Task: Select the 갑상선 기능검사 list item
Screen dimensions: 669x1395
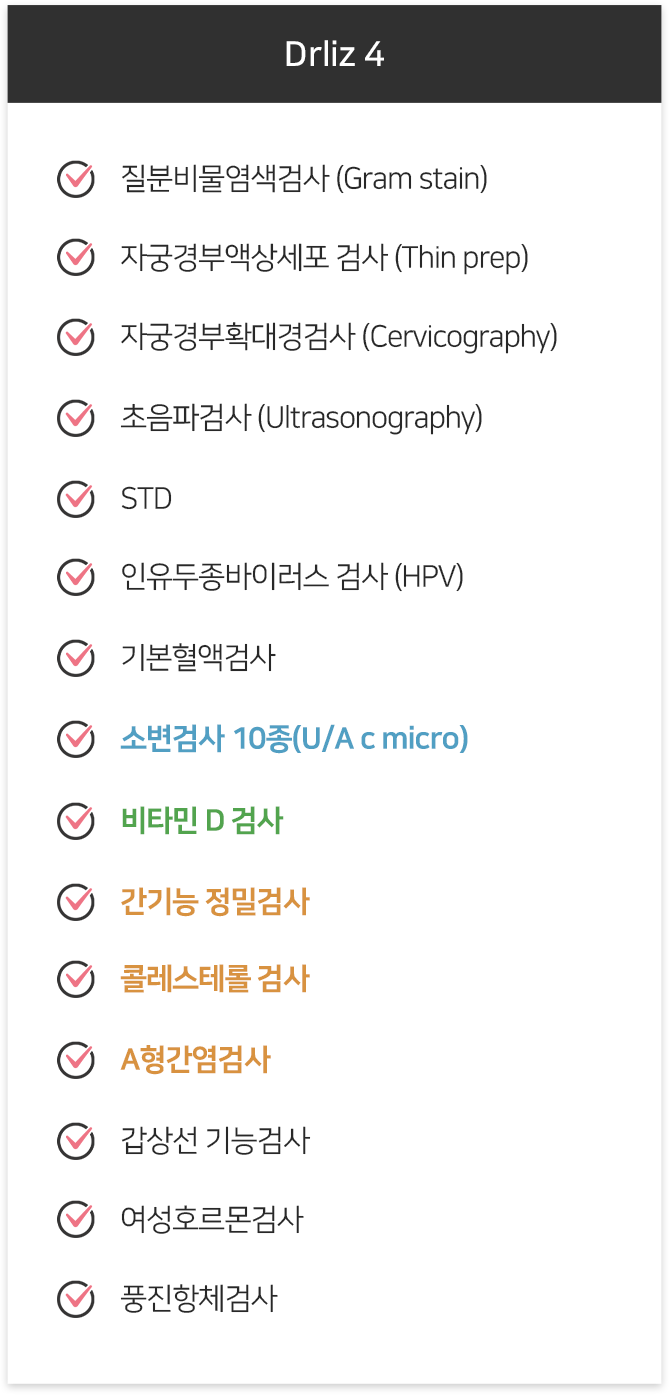Action: click(215, 1140)
